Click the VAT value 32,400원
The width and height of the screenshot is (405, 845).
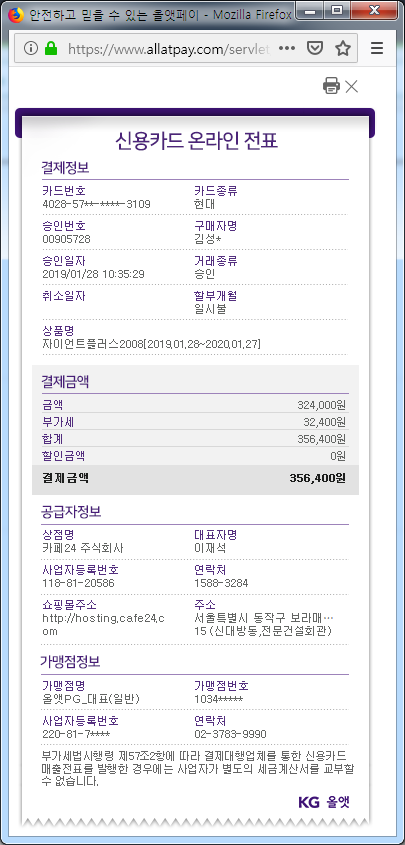pos(324,421)
